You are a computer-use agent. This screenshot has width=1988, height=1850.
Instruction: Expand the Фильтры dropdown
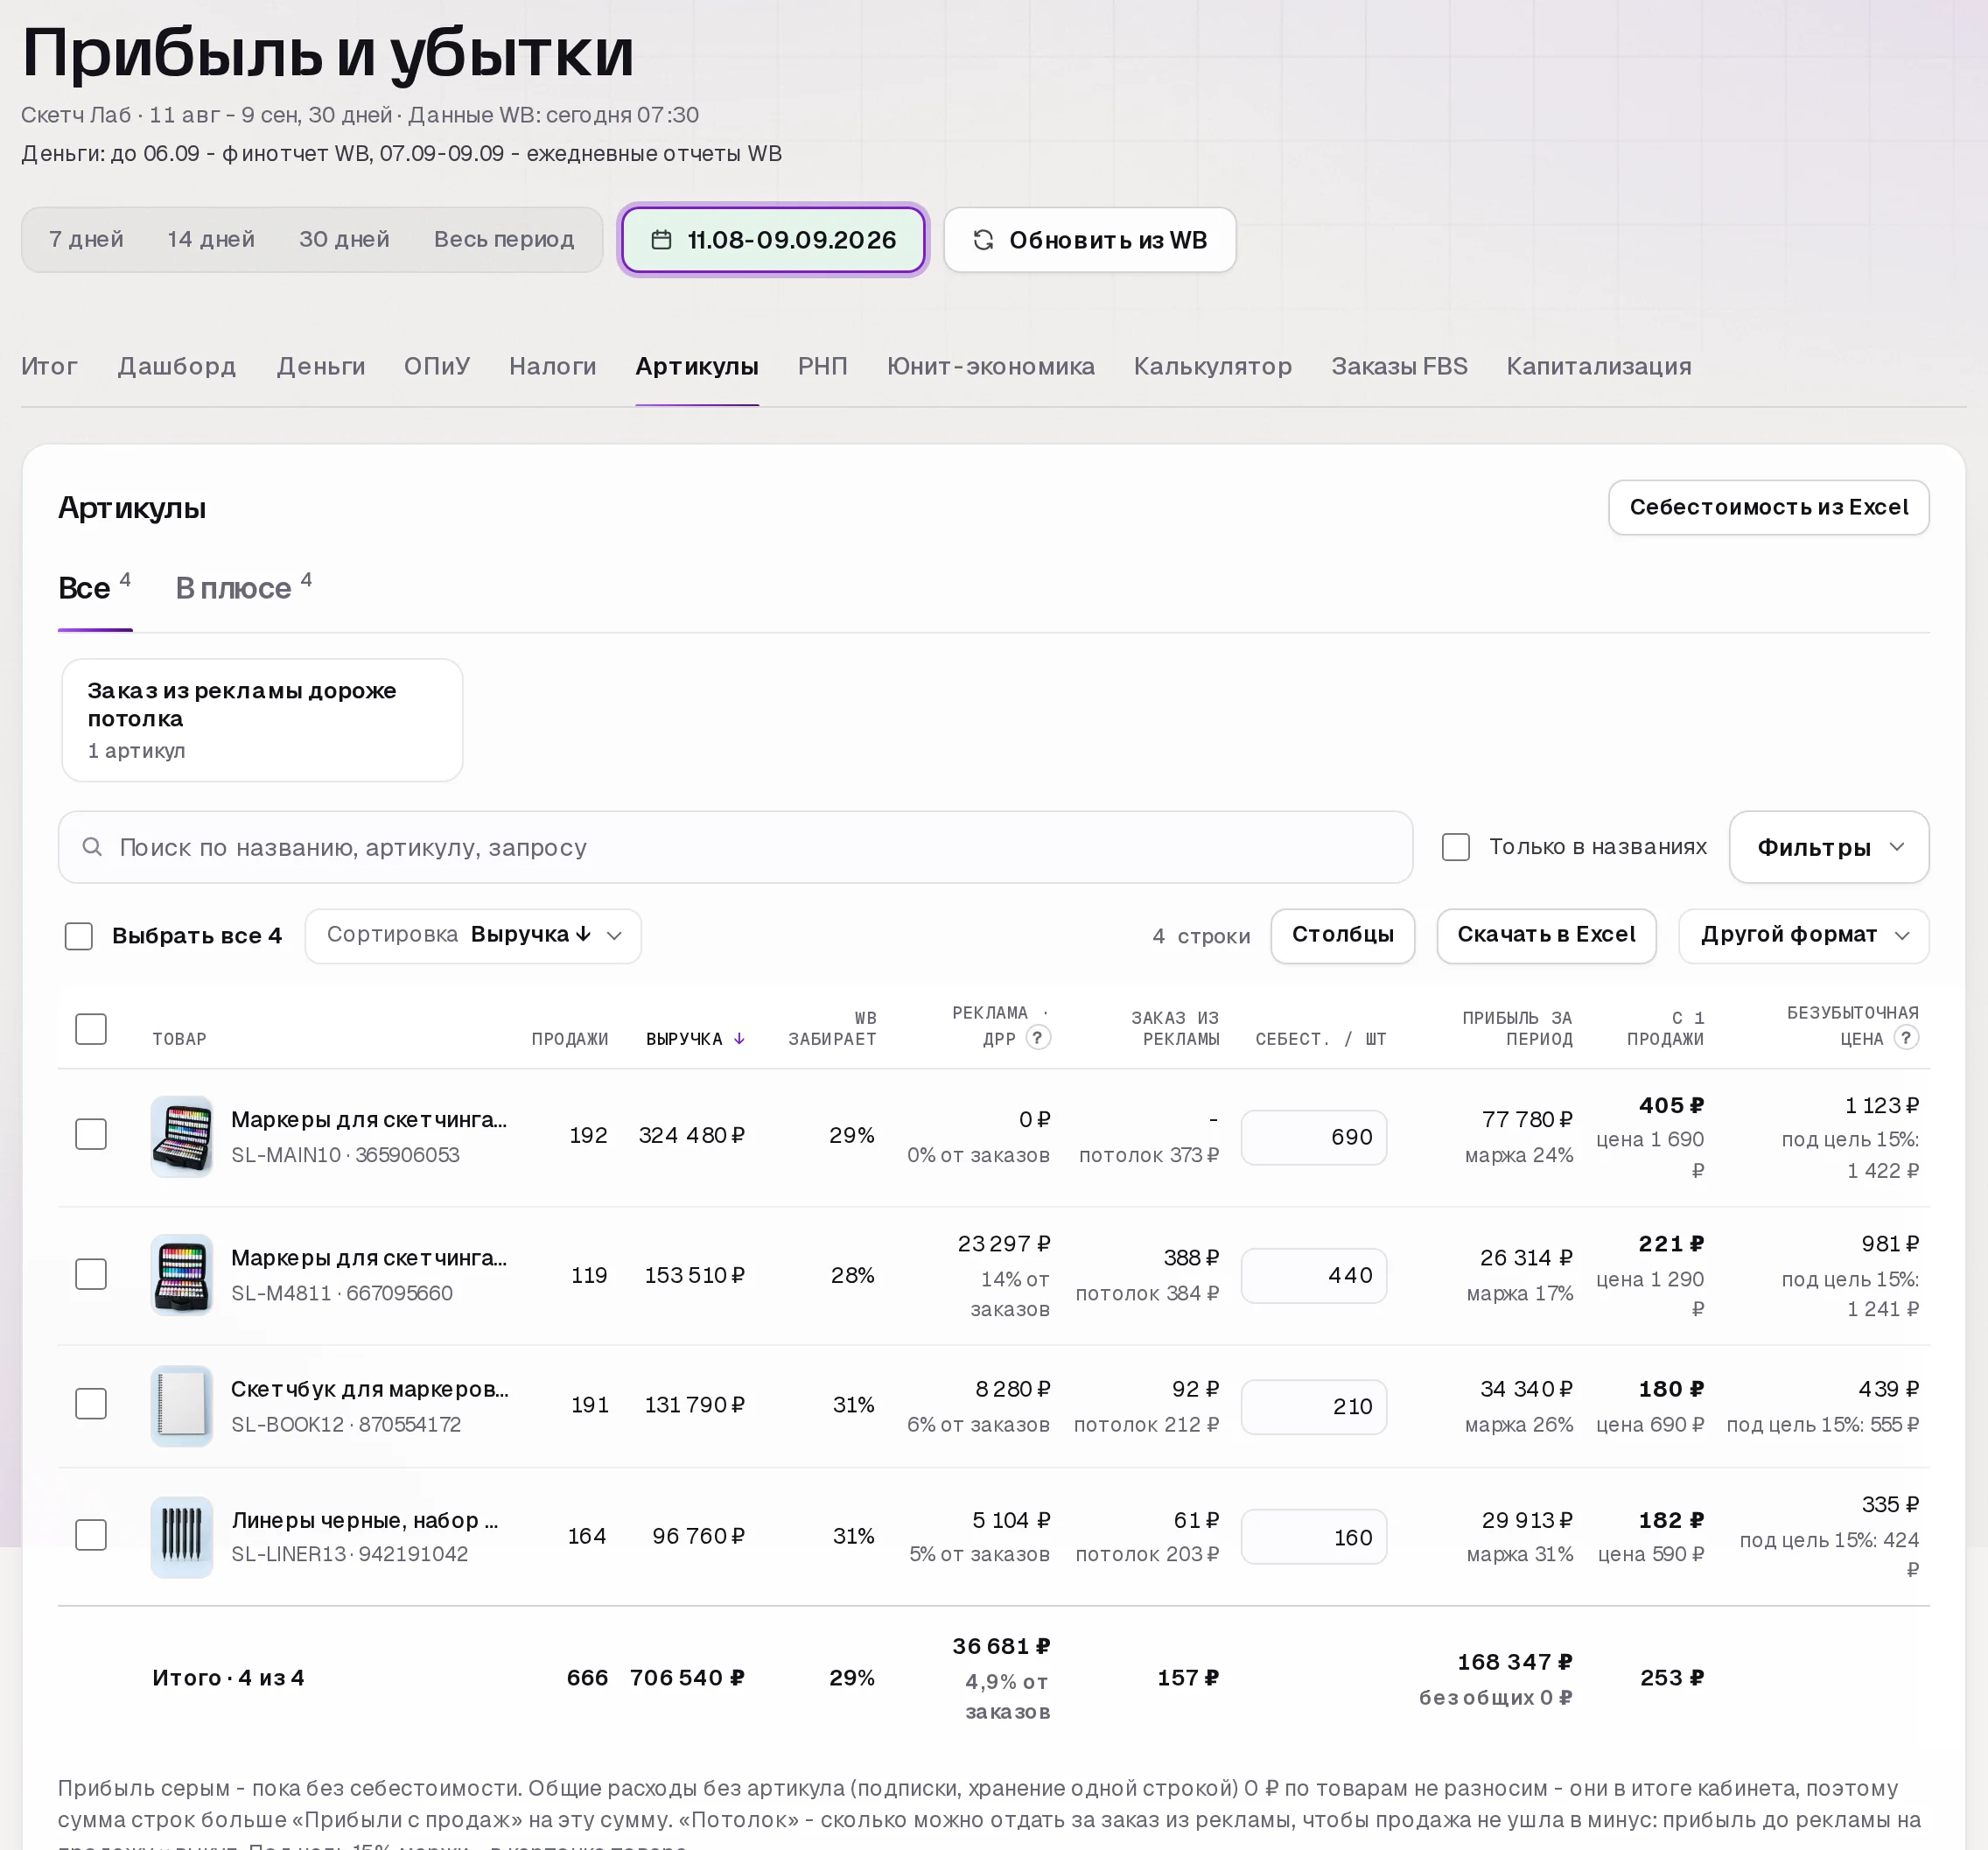coord(1828,847)
